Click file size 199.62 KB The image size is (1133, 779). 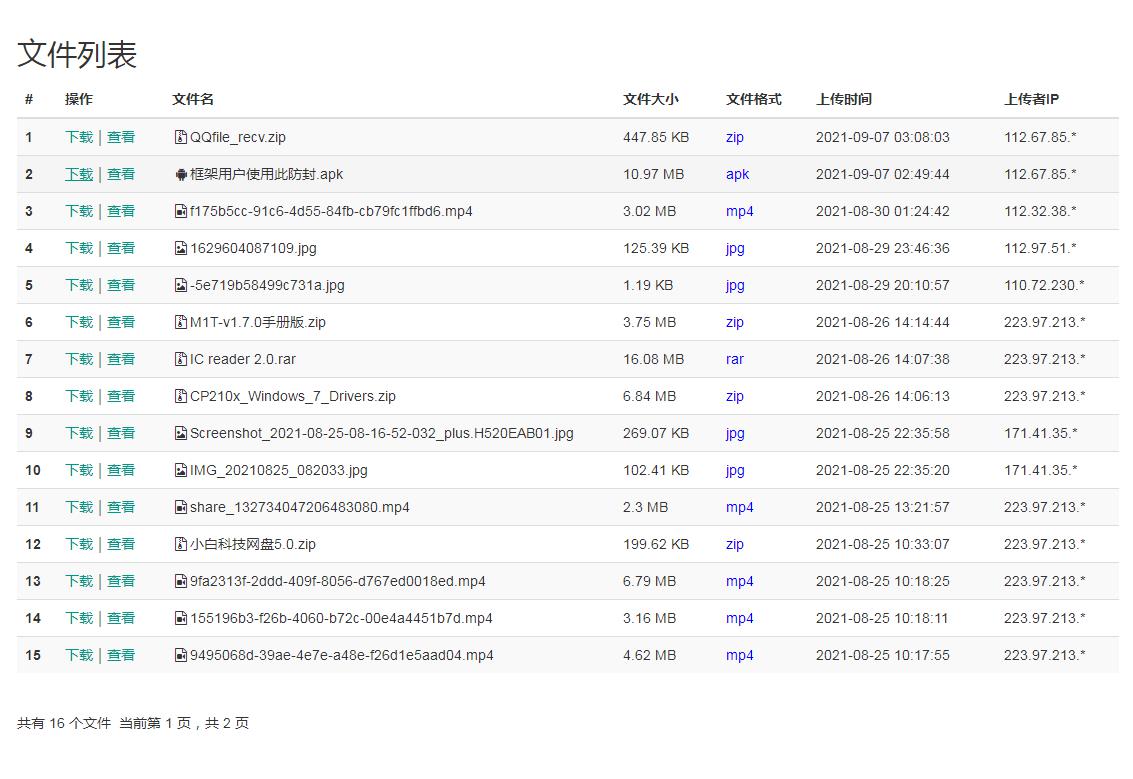click(x=656, y=544)
